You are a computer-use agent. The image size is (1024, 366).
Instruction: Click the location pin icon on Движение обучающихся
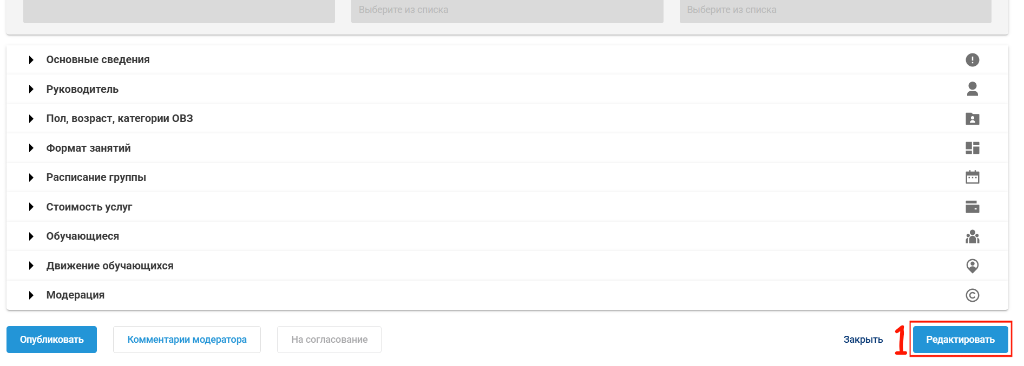tap(972, 265)
